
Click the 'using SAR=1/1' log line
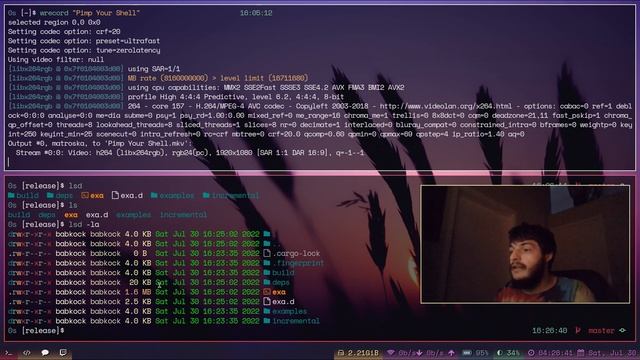click(154, 69)
